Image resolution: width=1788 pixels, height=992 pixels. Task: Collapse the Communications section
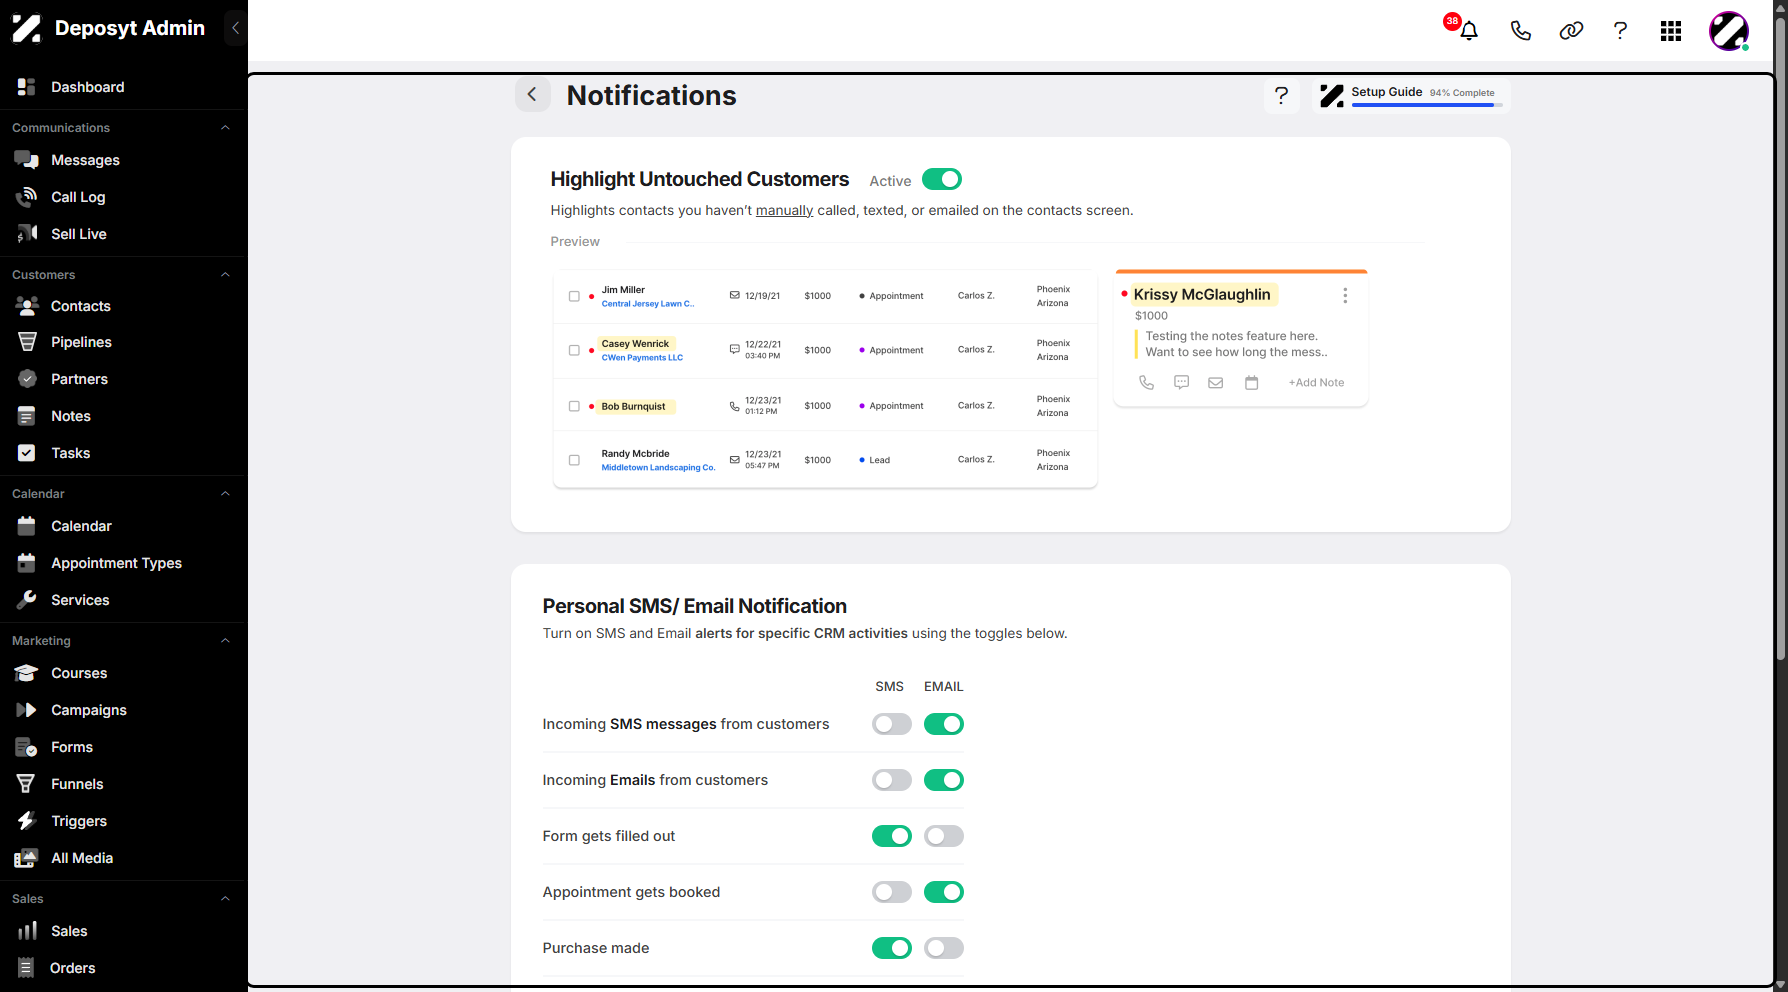pyautogui.click(x=225, y=128)
